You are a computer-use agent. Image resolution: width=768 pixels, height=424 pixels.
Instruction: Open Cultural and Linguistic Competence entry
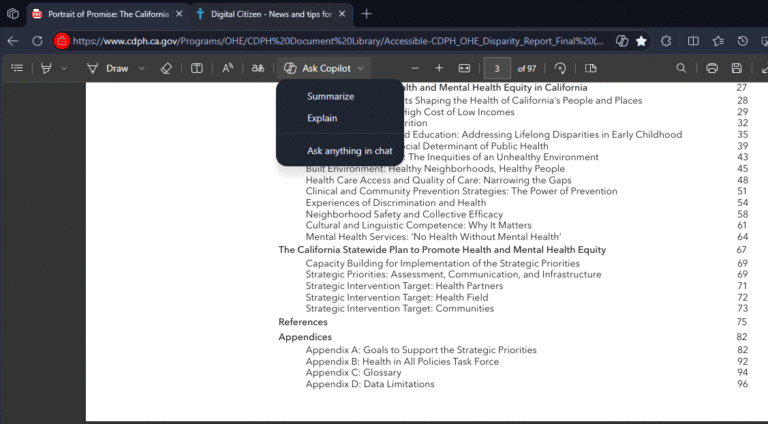click(x=418, y=225)
